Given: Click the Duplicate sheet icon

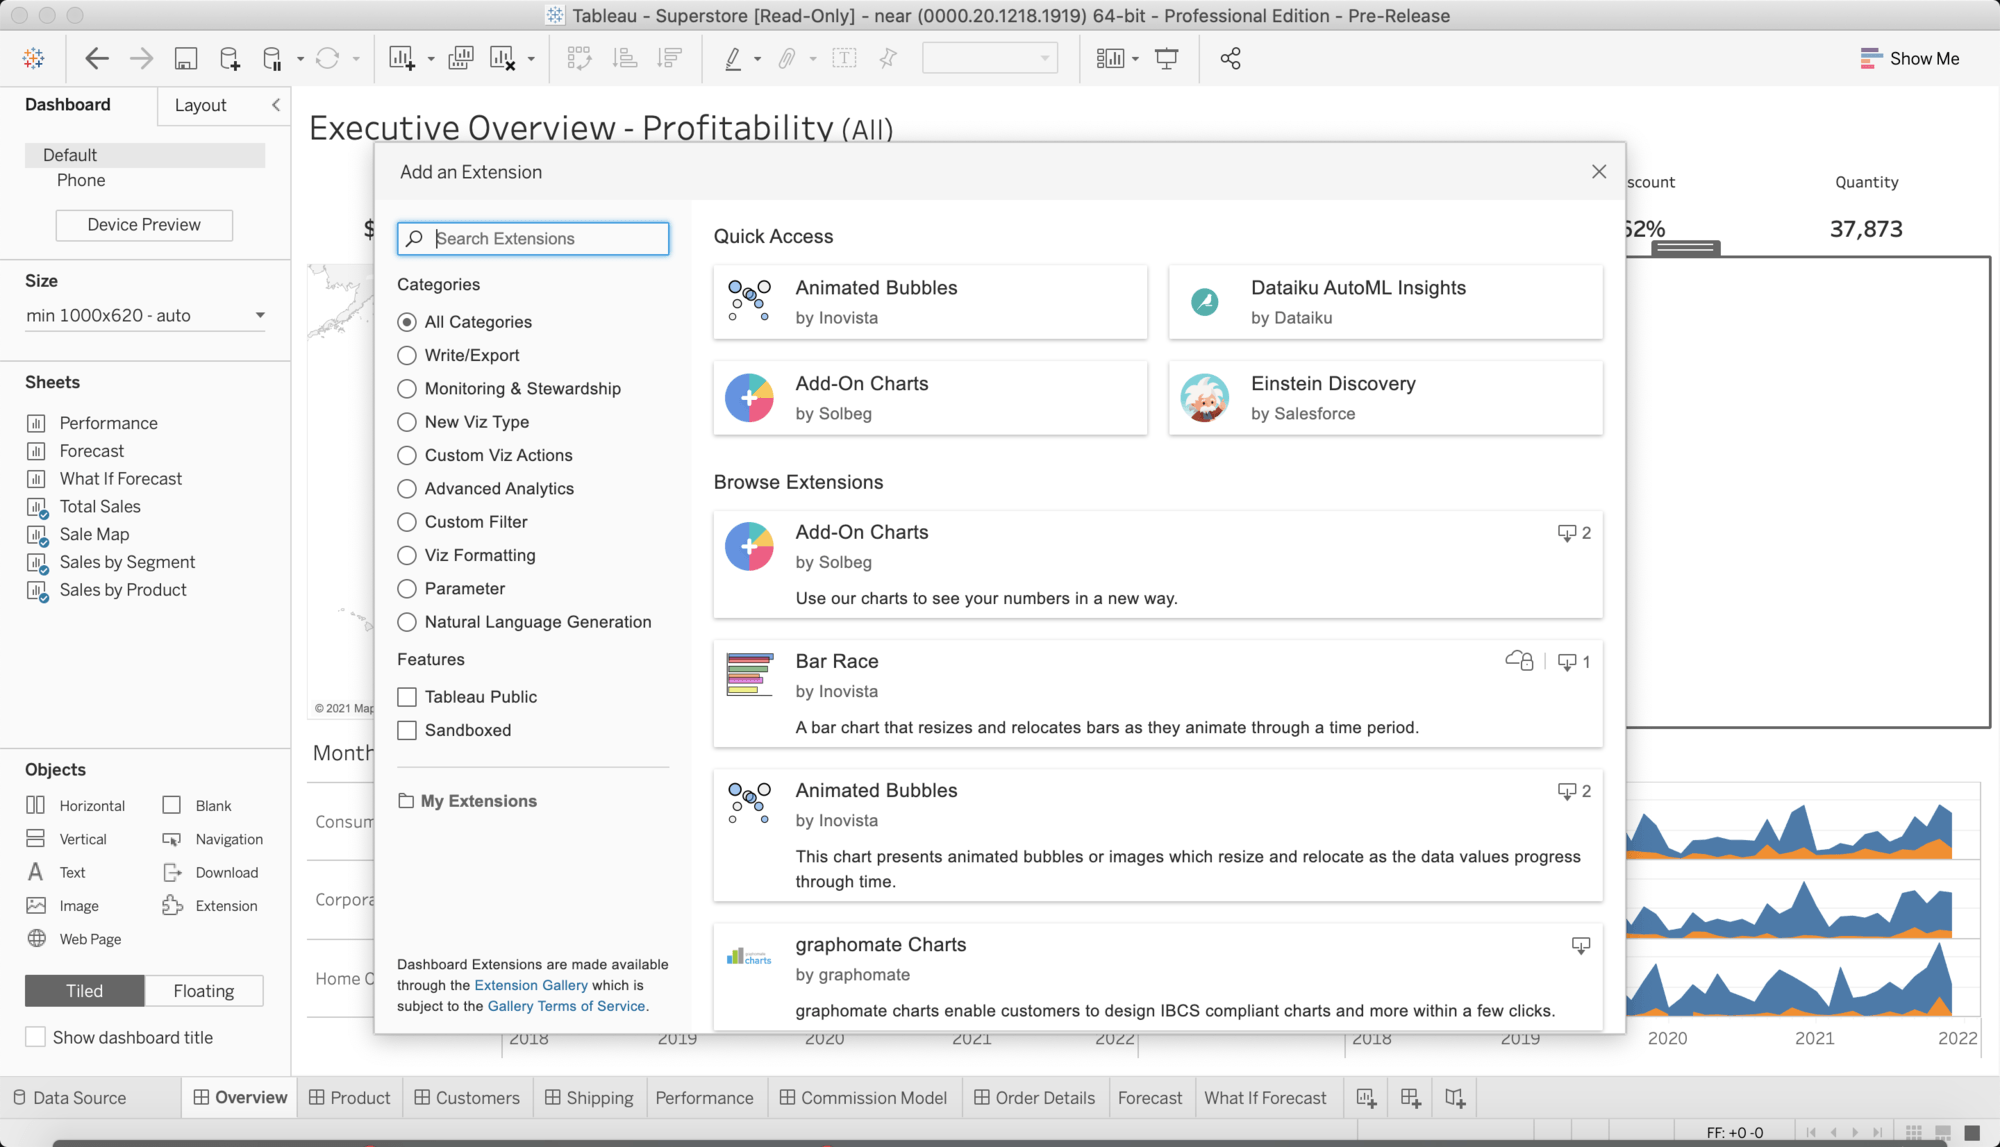Looking at the screenshot, I should tap(461, 58).
